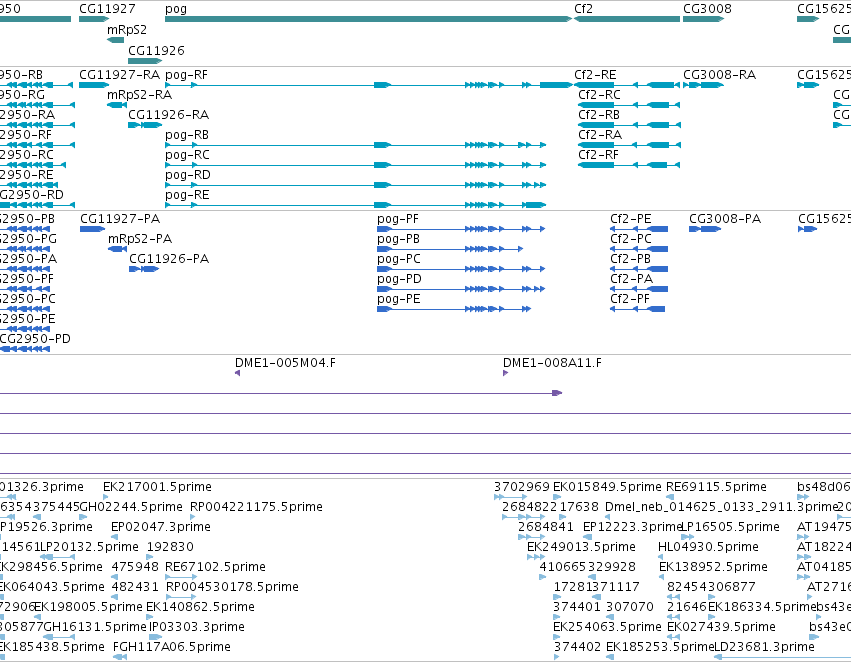The width and height of the screenshot is (851, 662).
Task: Click protein CG11927-PA
Action: 92,229
